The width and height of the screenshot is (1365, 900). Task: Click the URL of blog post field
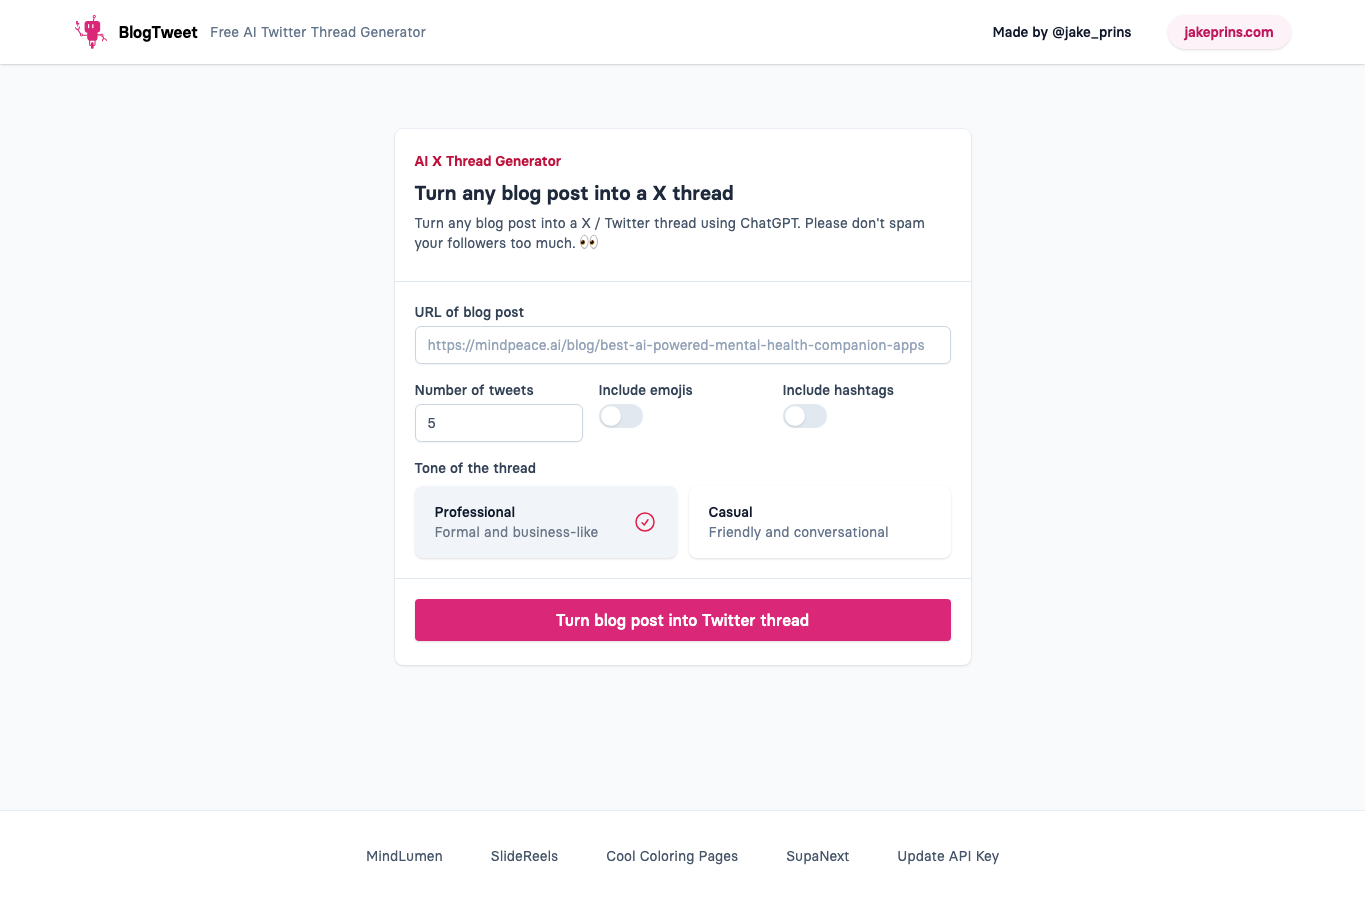point(683,345)
